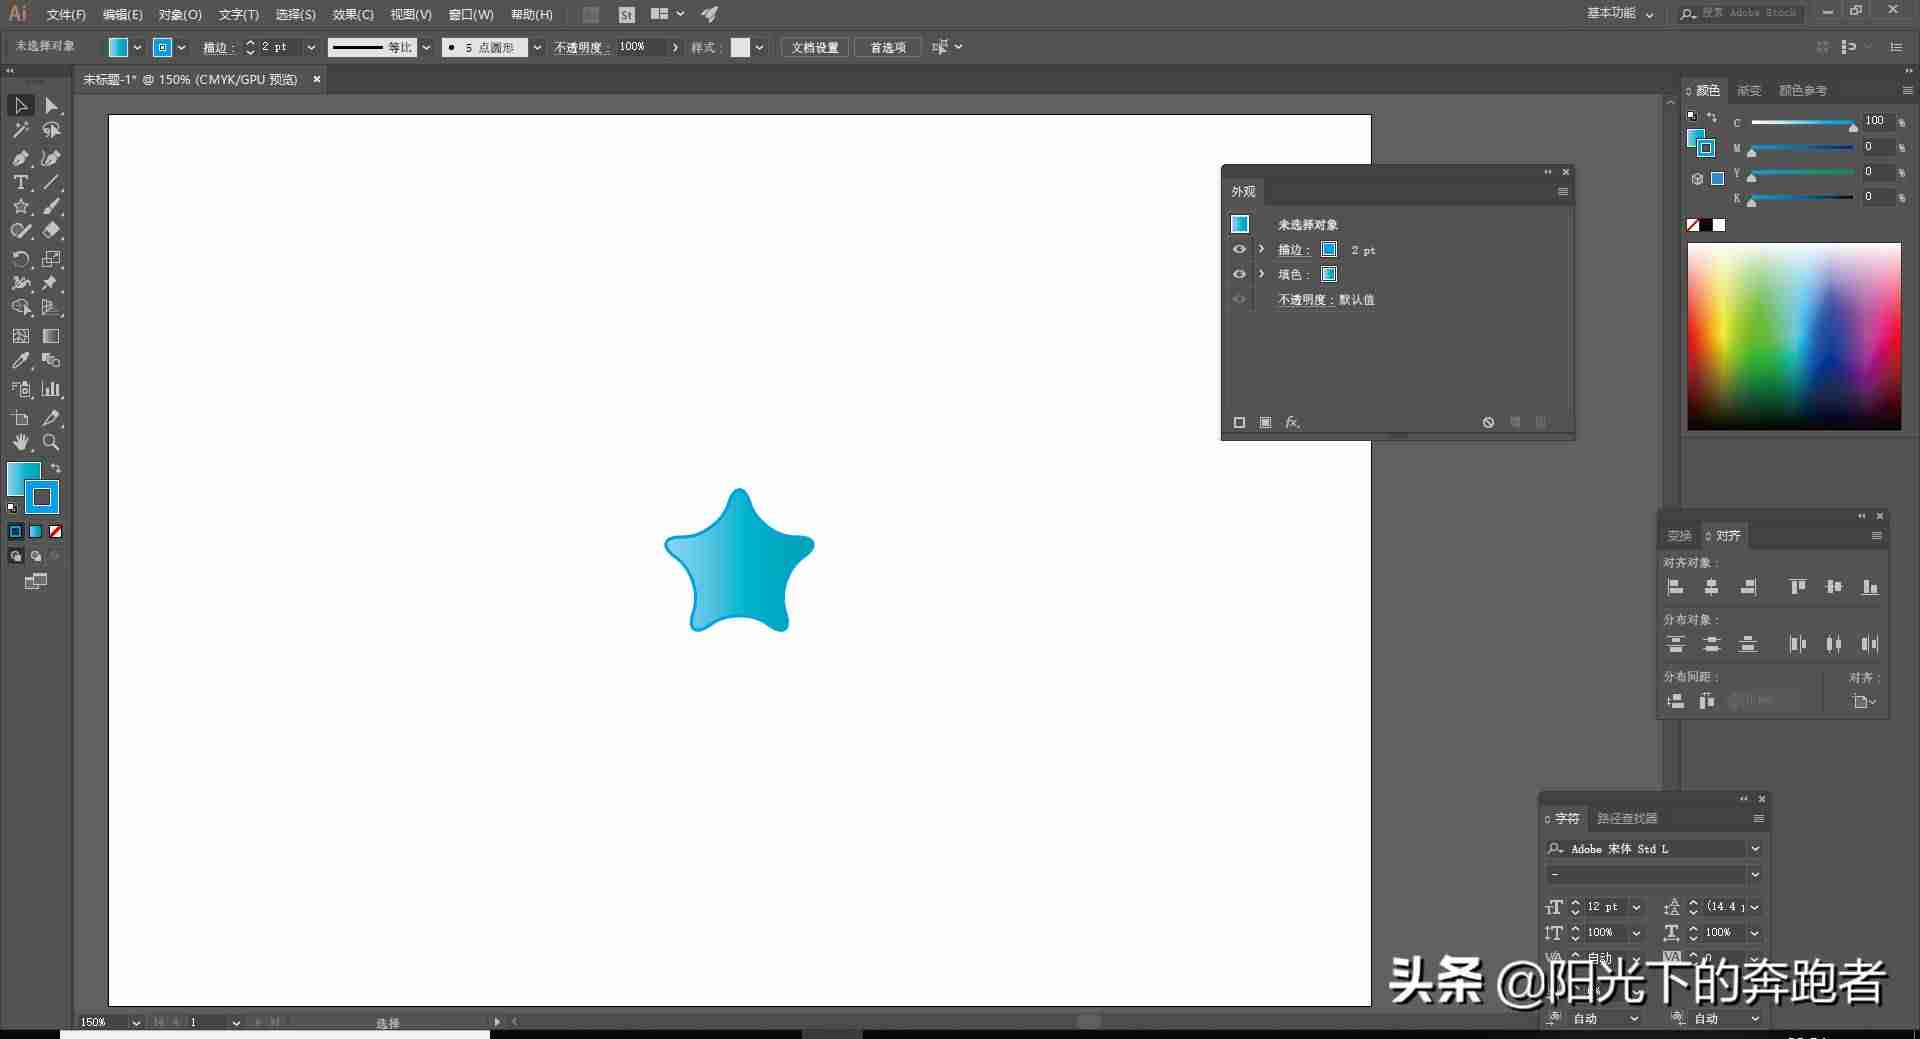Open the stroke weight dropdown in control bar

pyautogui.click(x=311, y=47)
